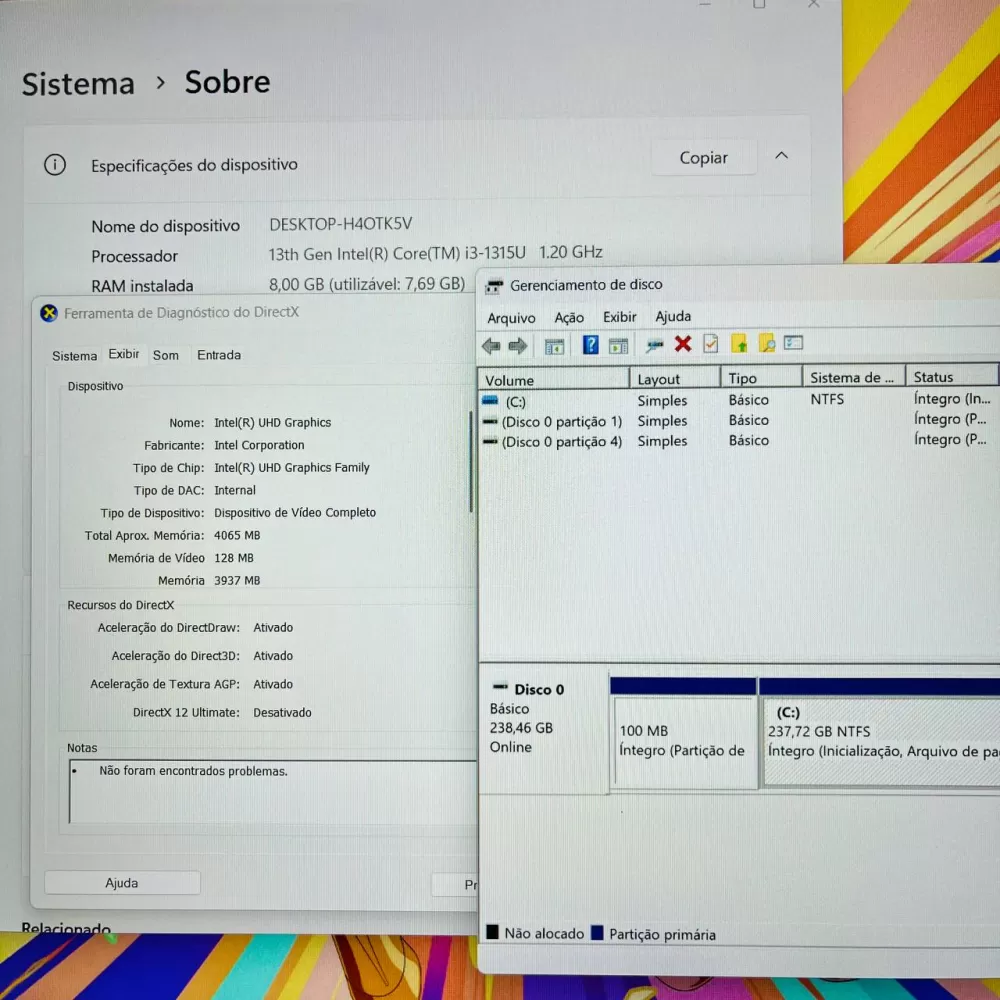Click Total Aprox. Memória value 4065 MB
The height and width of the screenshot is (1000, 1000).
click(237, 535)
